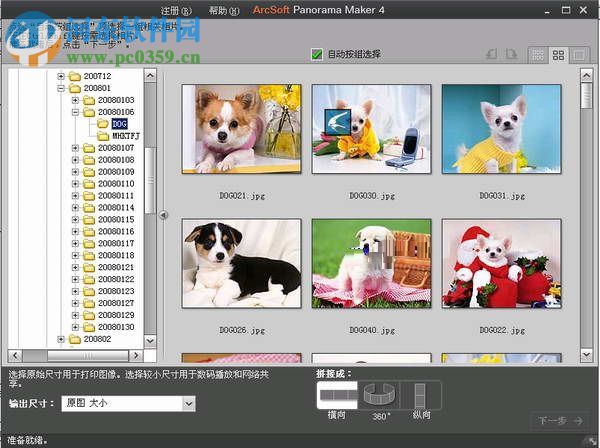Select the 20080115 folder

(116, 220)
